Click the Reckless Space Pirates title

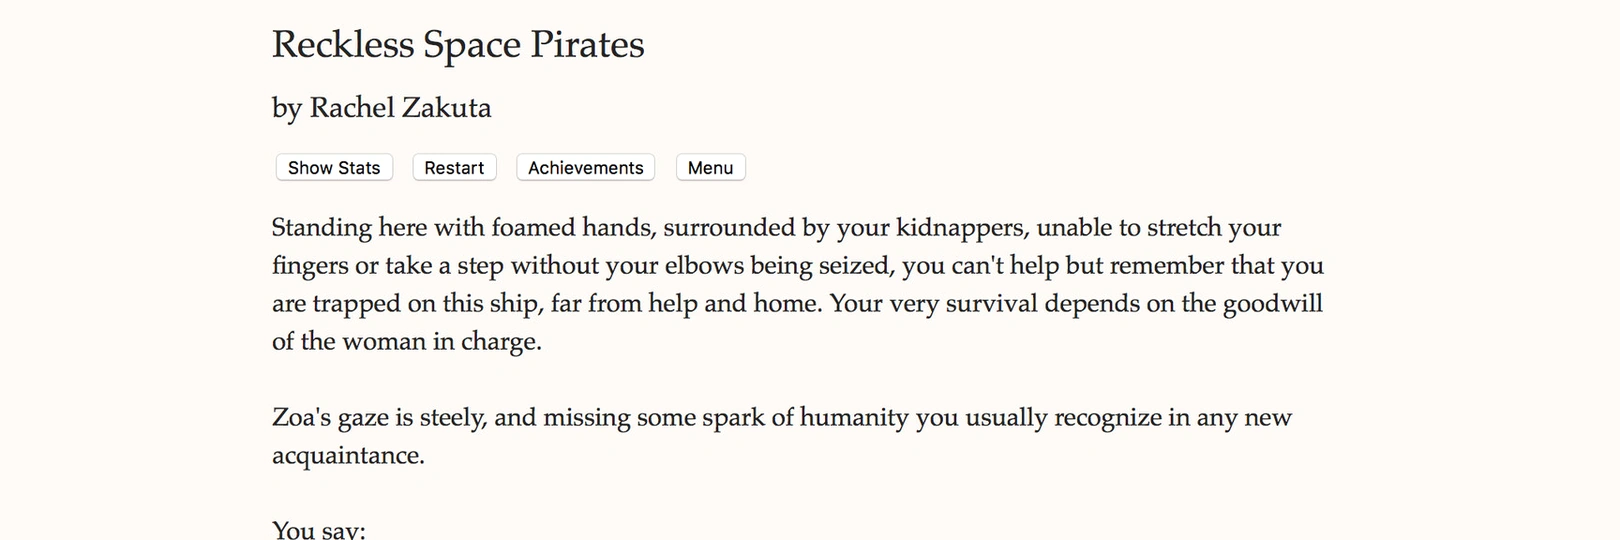click(x=458, y=45)
